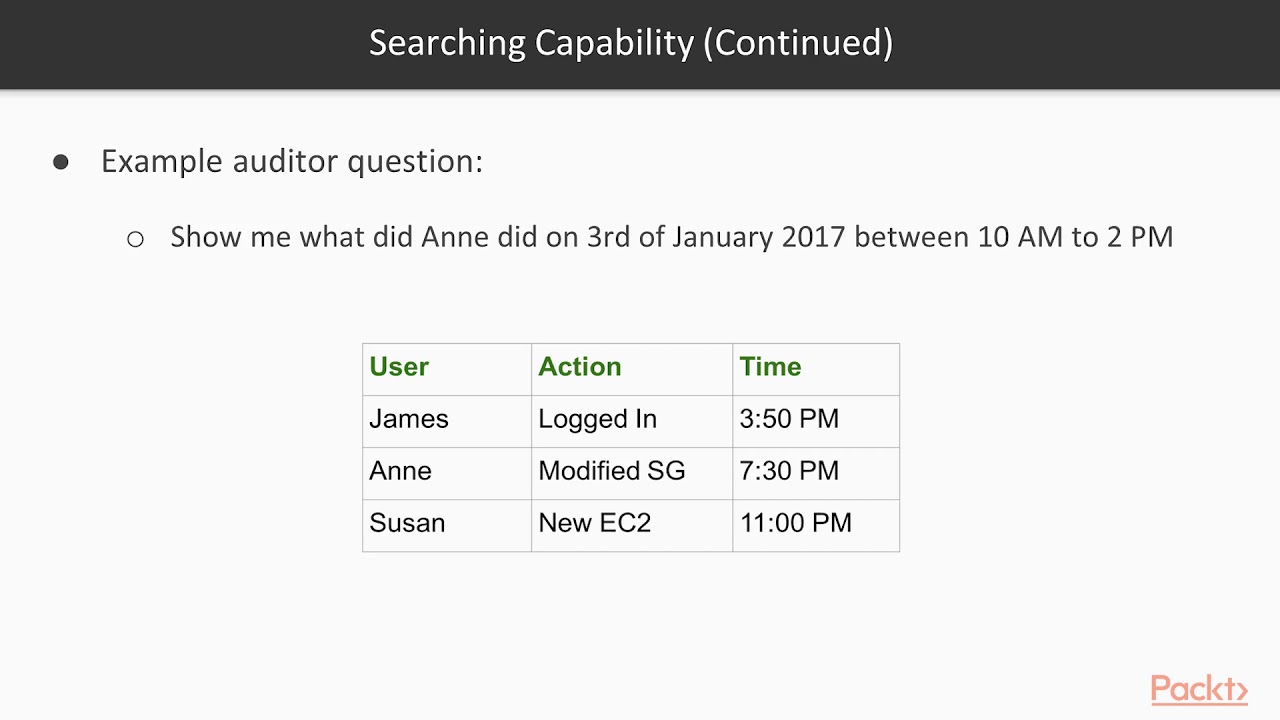Click the New EC2 action cell
1280x720 pixels.
click(594, 523)
